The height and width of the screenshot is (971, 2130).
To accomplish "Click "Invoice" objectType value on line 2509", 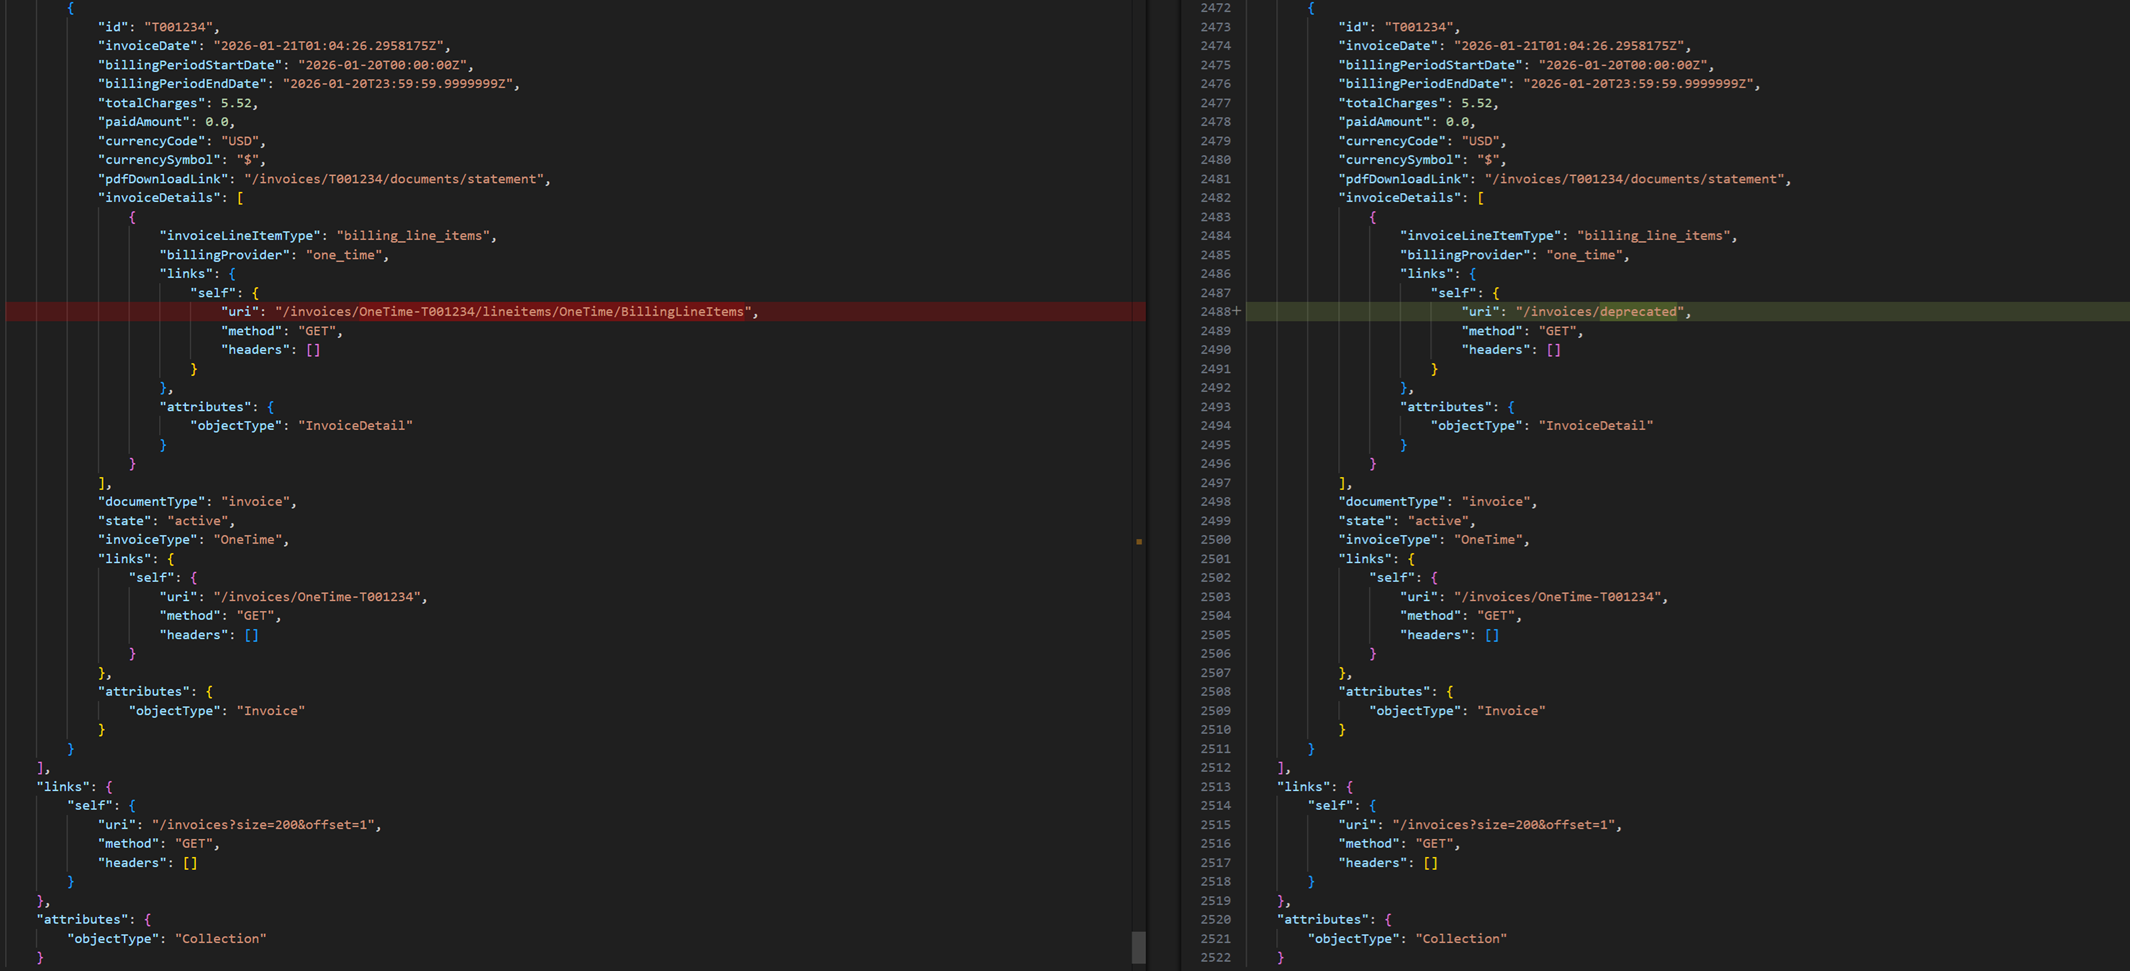I will pos(1512,711).
